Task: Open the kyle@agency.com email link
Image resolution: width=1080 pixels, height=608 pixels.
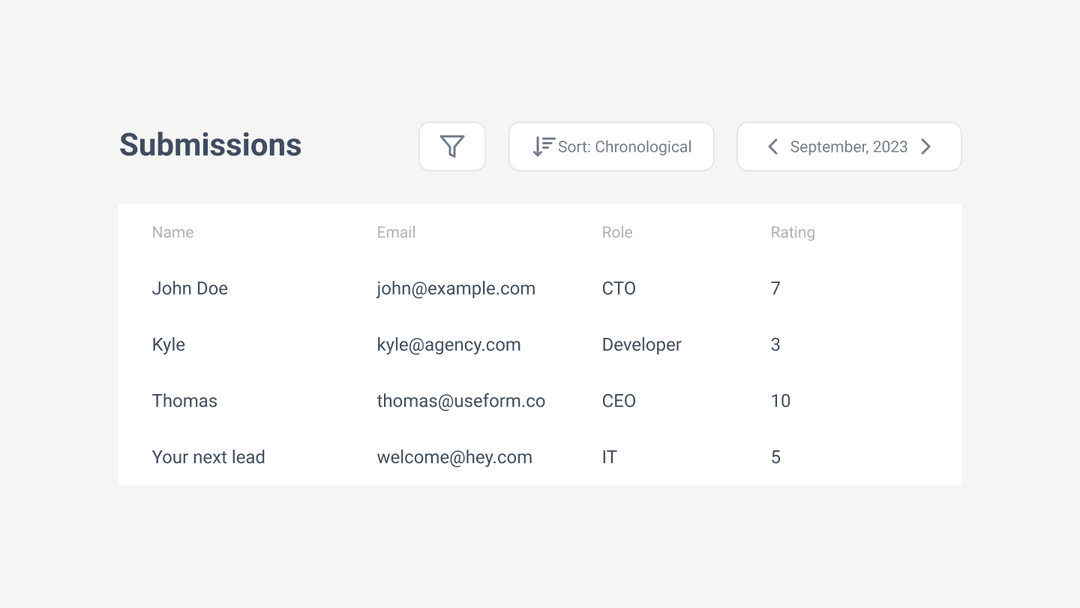Action: [x=448, y=345]
